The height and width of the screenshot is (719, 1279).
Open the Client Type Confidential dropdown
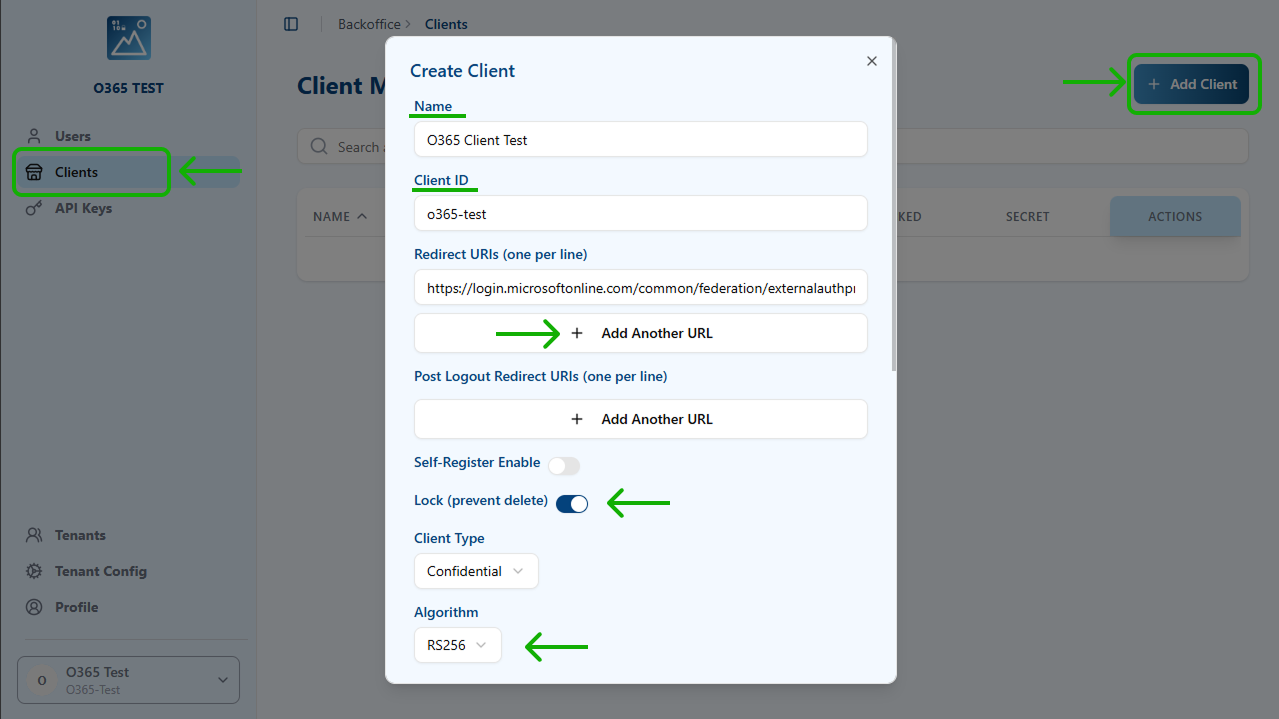(x=476, y=571)
